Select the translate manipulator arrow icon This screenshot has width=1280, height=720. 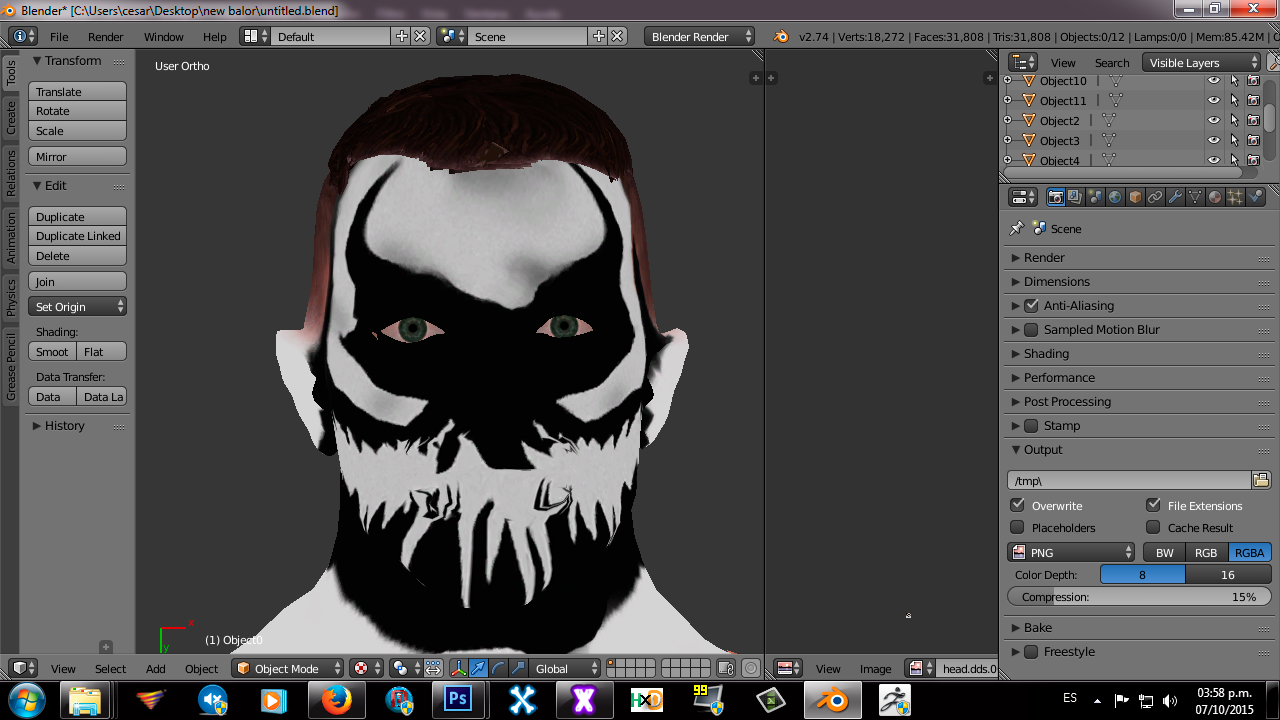479,668
